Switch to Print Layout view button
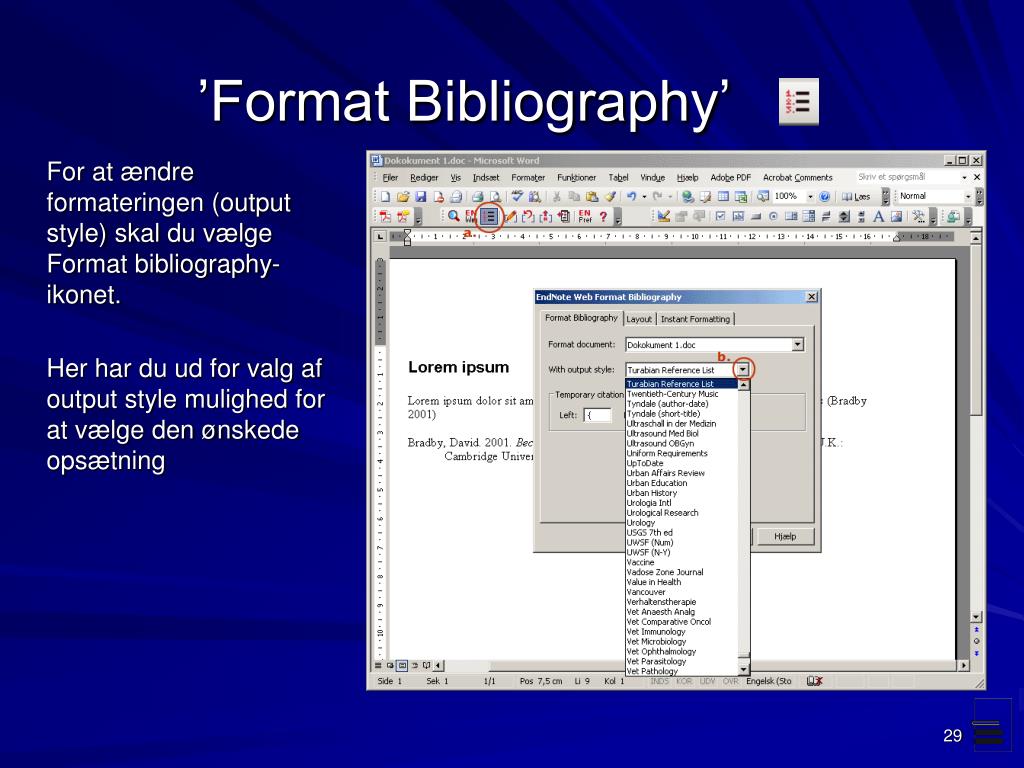 pos(402,665)
